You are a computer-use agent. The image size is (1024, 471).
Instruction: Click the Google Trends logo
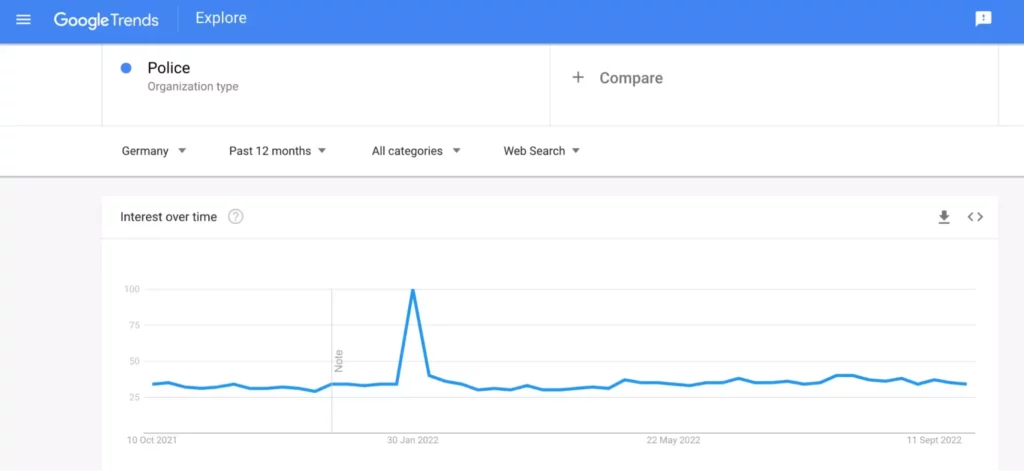pyautogui.click(x=106, y=20)
